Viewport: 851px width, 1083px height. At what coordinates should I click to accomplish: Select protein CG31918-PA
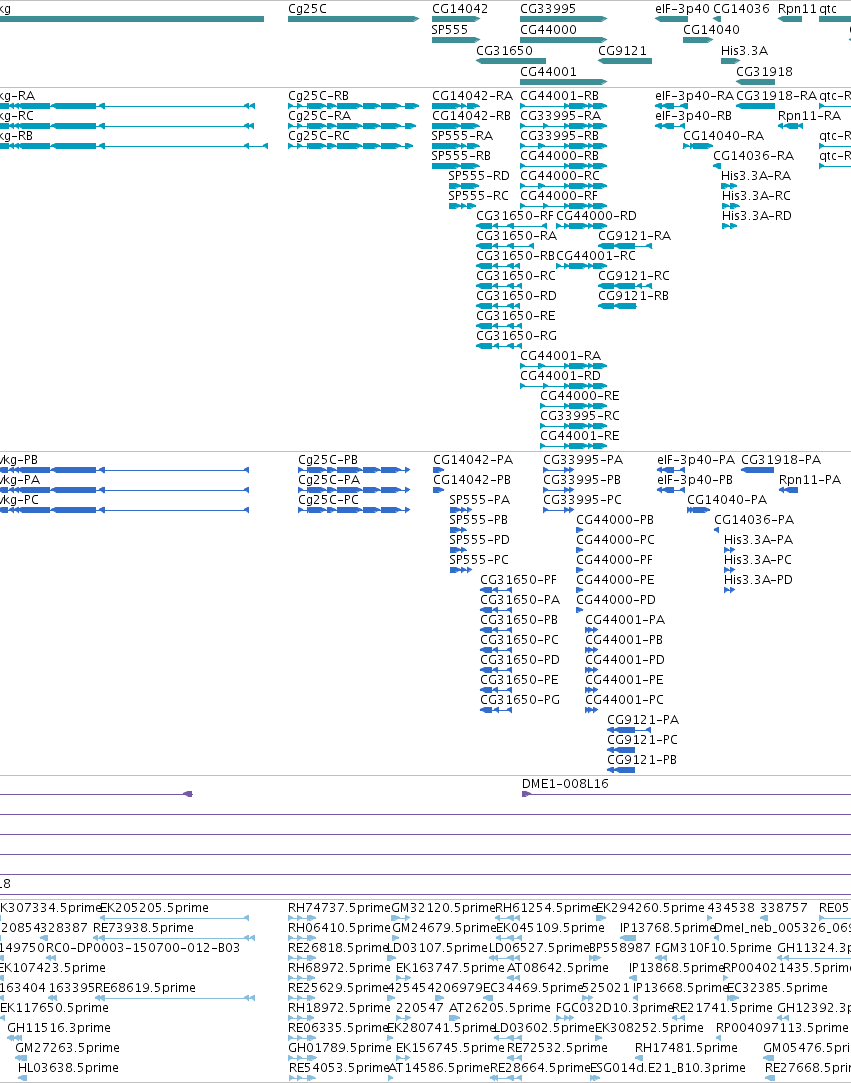click(x=757, y=470)
